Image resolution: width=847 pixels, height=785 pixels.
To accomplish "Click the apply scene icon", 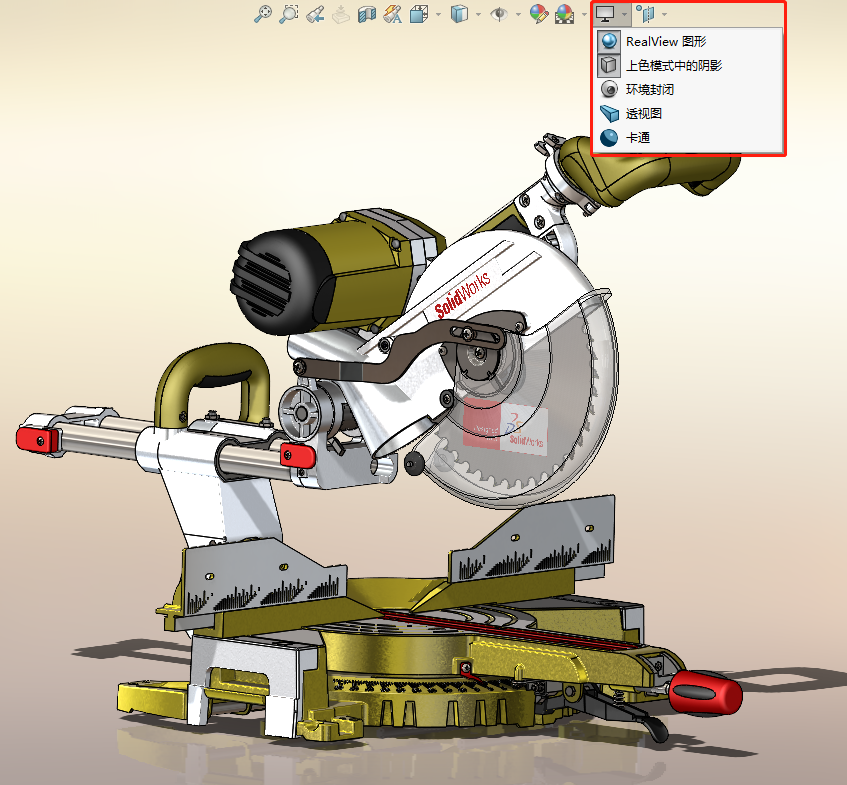I will pyautogui.click(x=563, y=14).
